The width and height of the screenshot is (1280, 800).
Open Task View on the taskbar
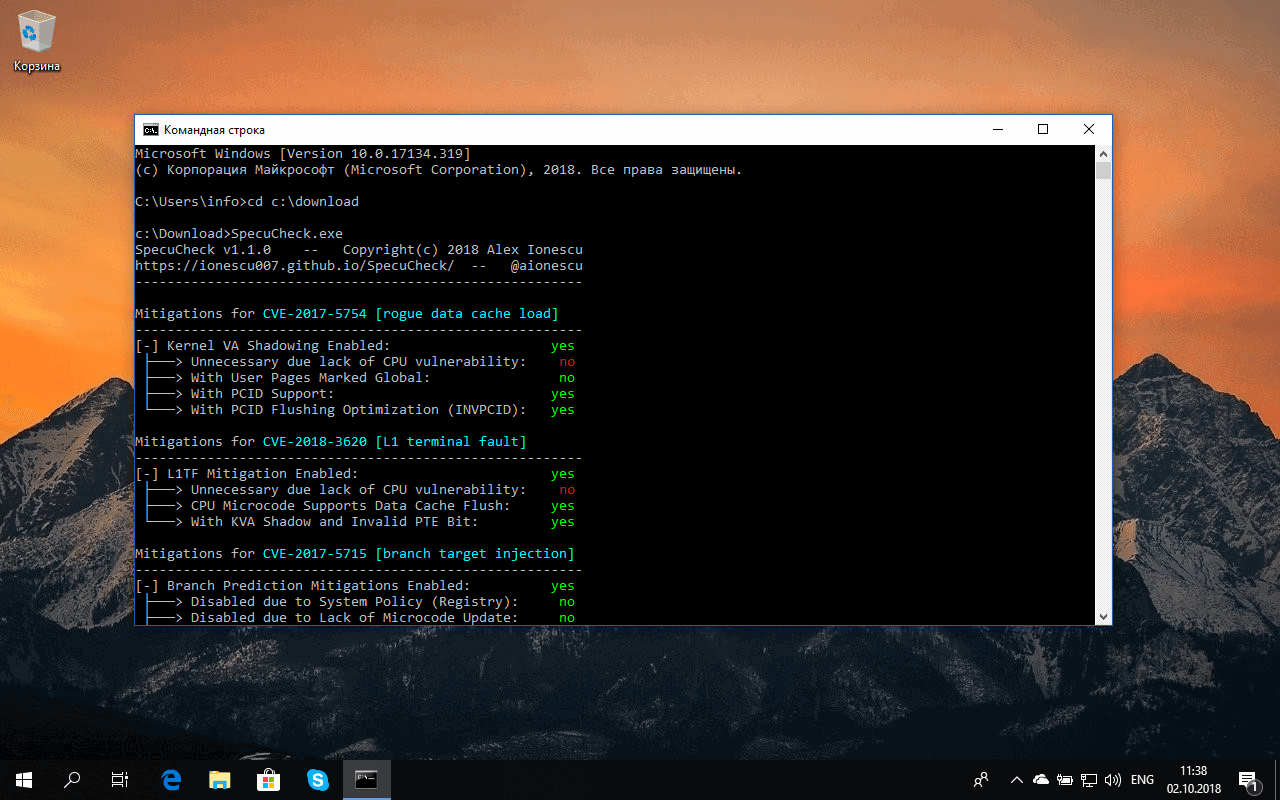click(120, 780)
